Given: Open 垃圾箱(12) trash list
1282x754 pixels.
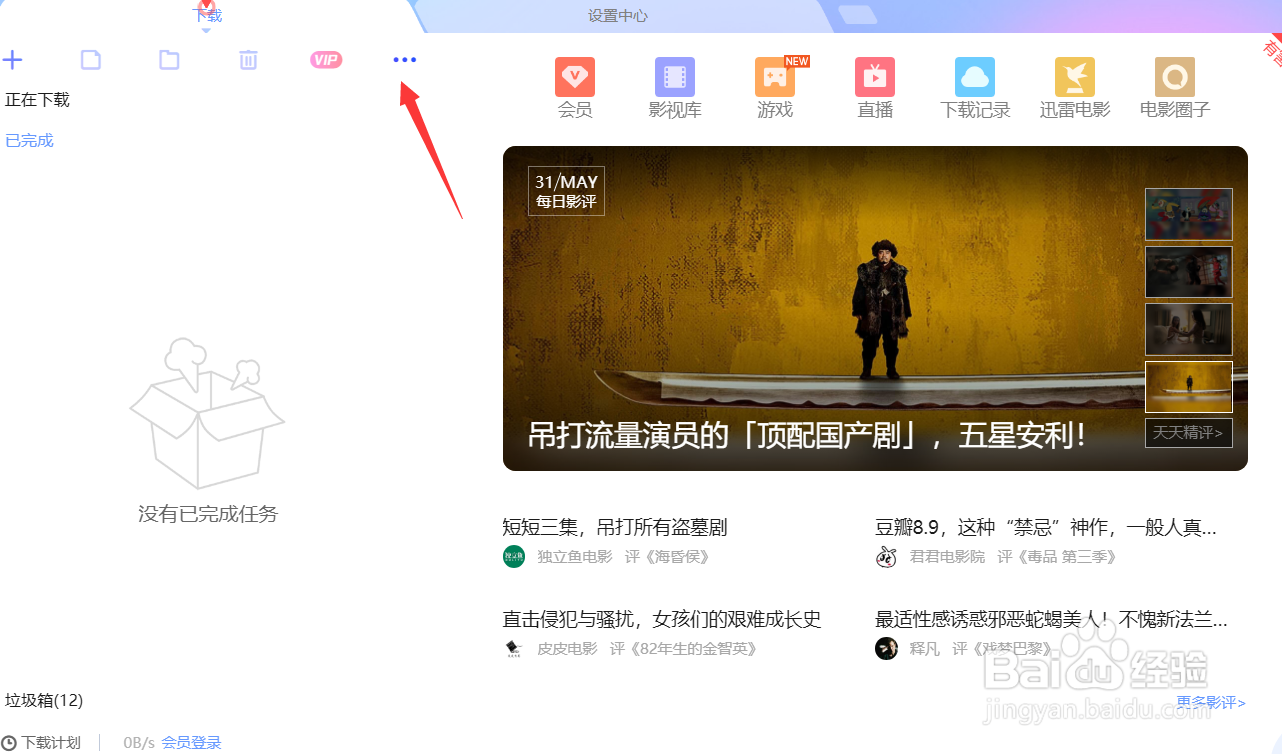Looking at the screenshot, I should click(44, 700).
